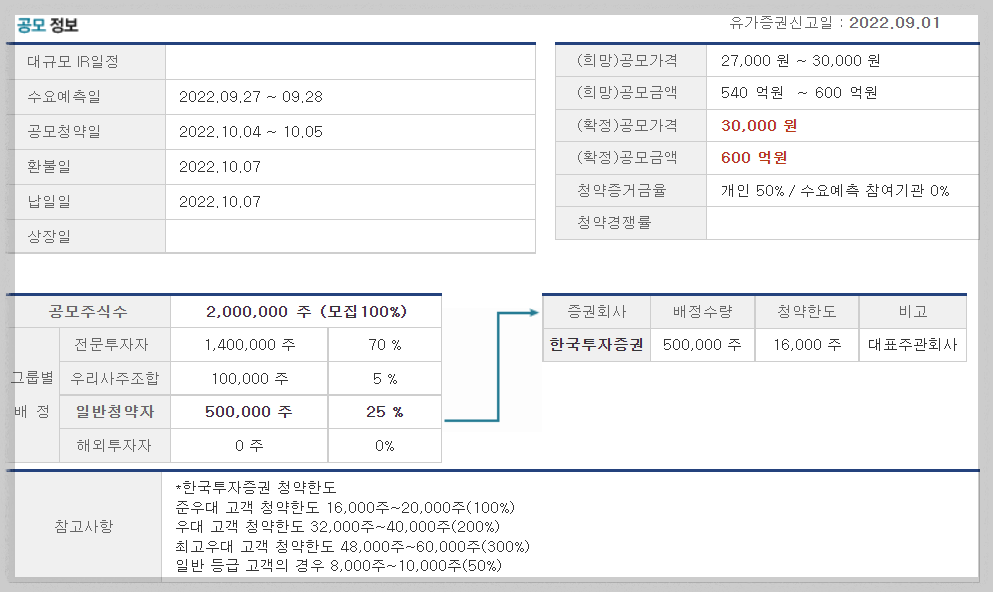The width and height of the screenshot is (993, 592).
Task: Click the 공모 정보 heading
Action: 47,25
